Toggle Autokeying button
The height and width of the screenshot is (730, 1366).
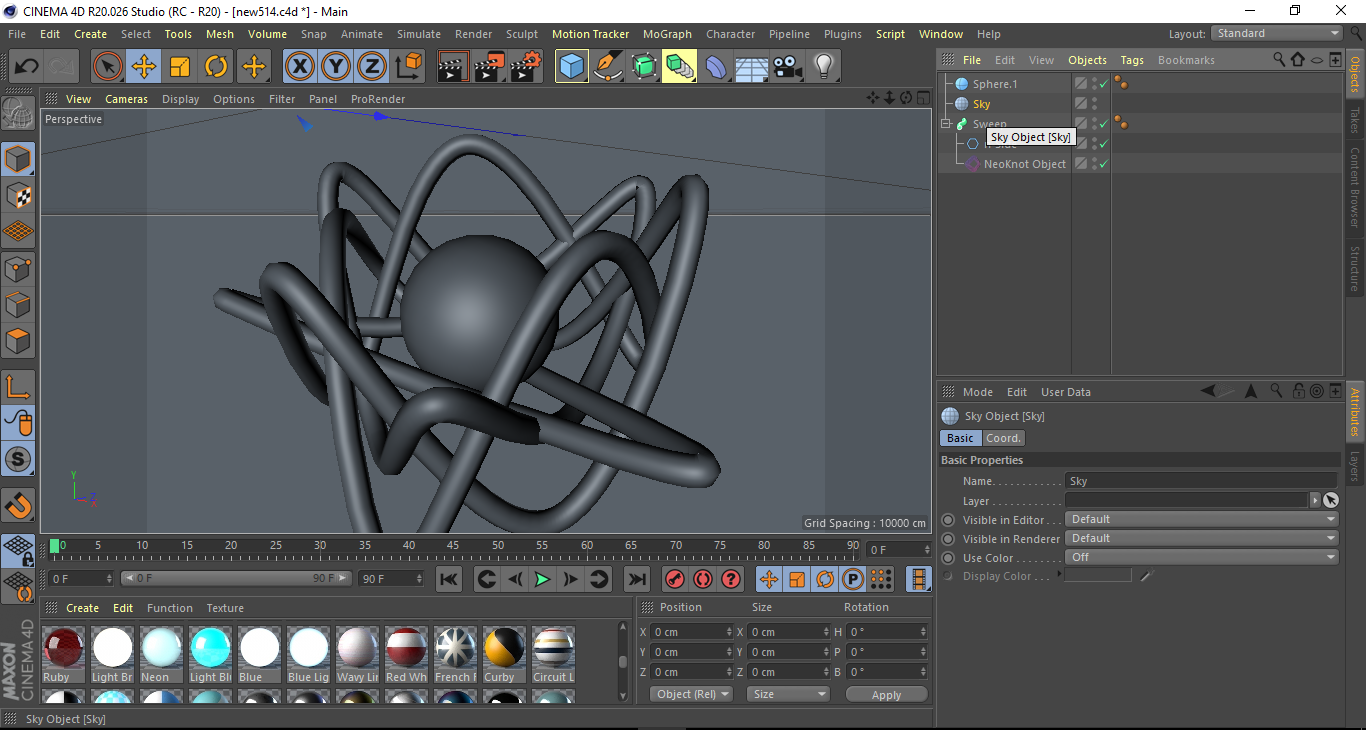703,579
